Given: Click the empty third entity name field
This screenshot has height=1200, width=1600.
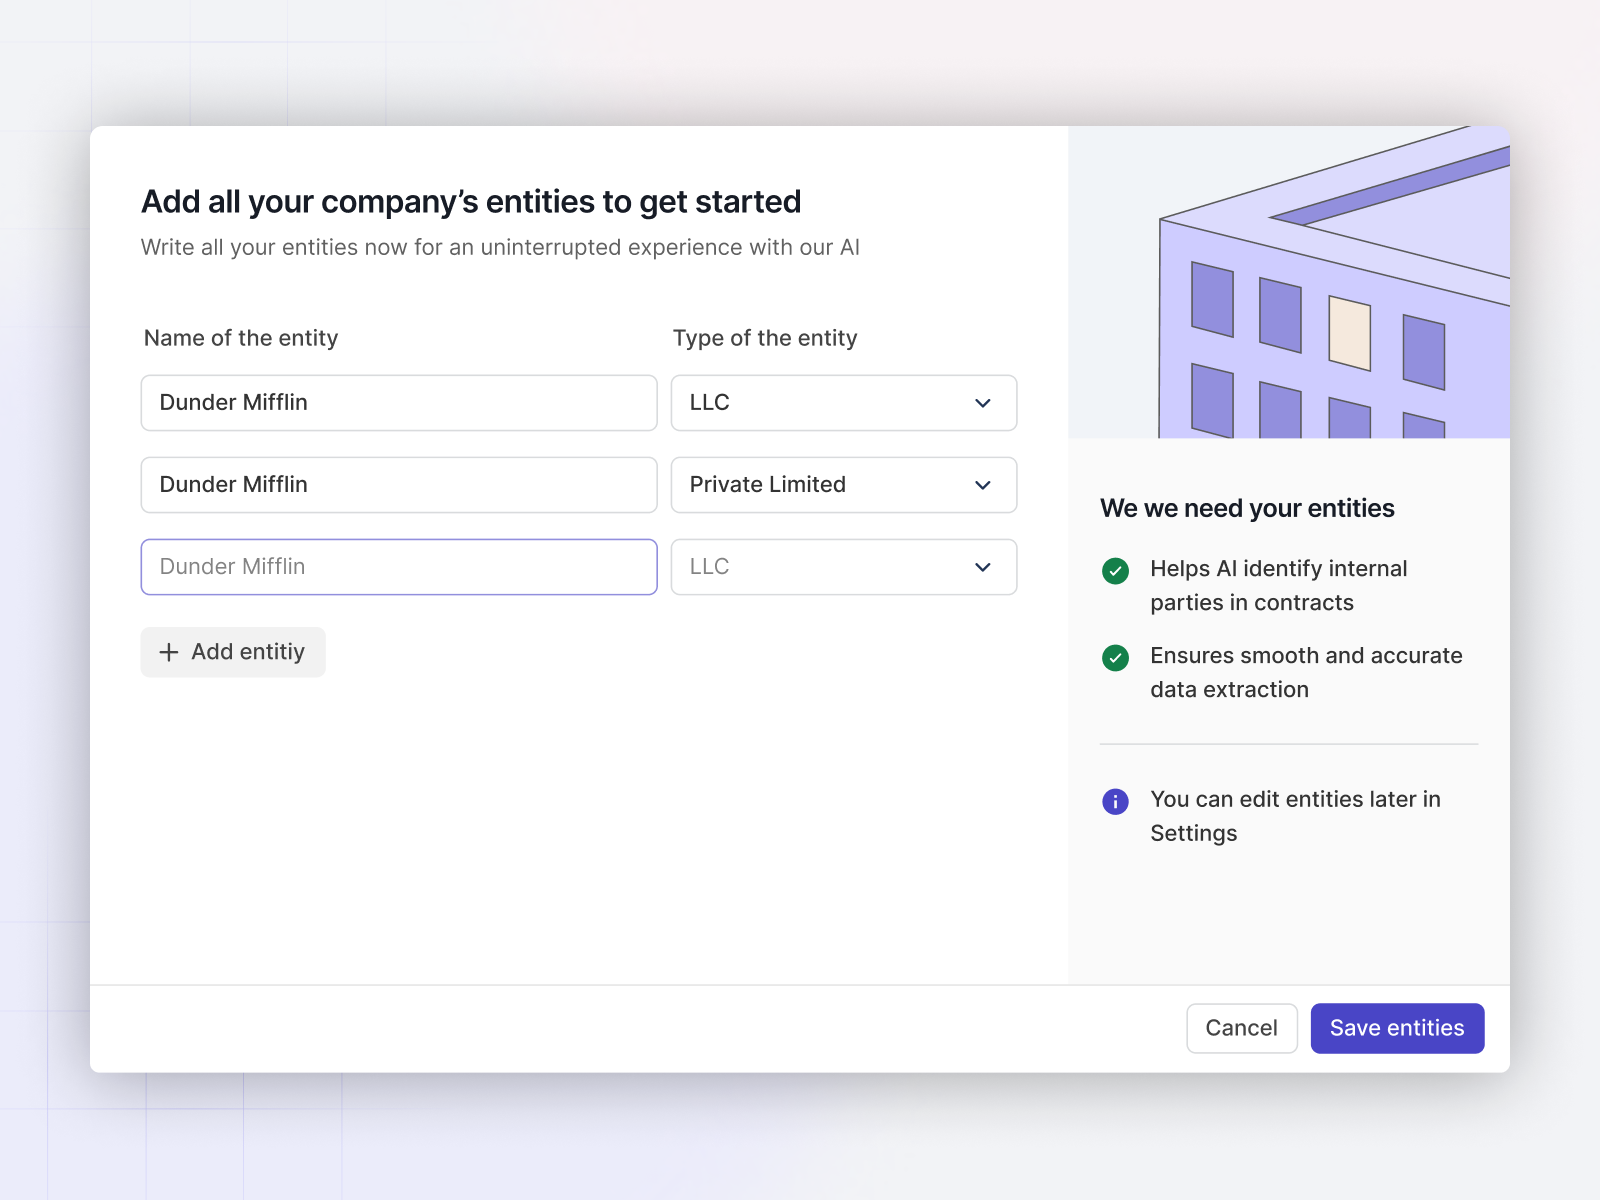Looking at the screenshot, I should [398, 567].
